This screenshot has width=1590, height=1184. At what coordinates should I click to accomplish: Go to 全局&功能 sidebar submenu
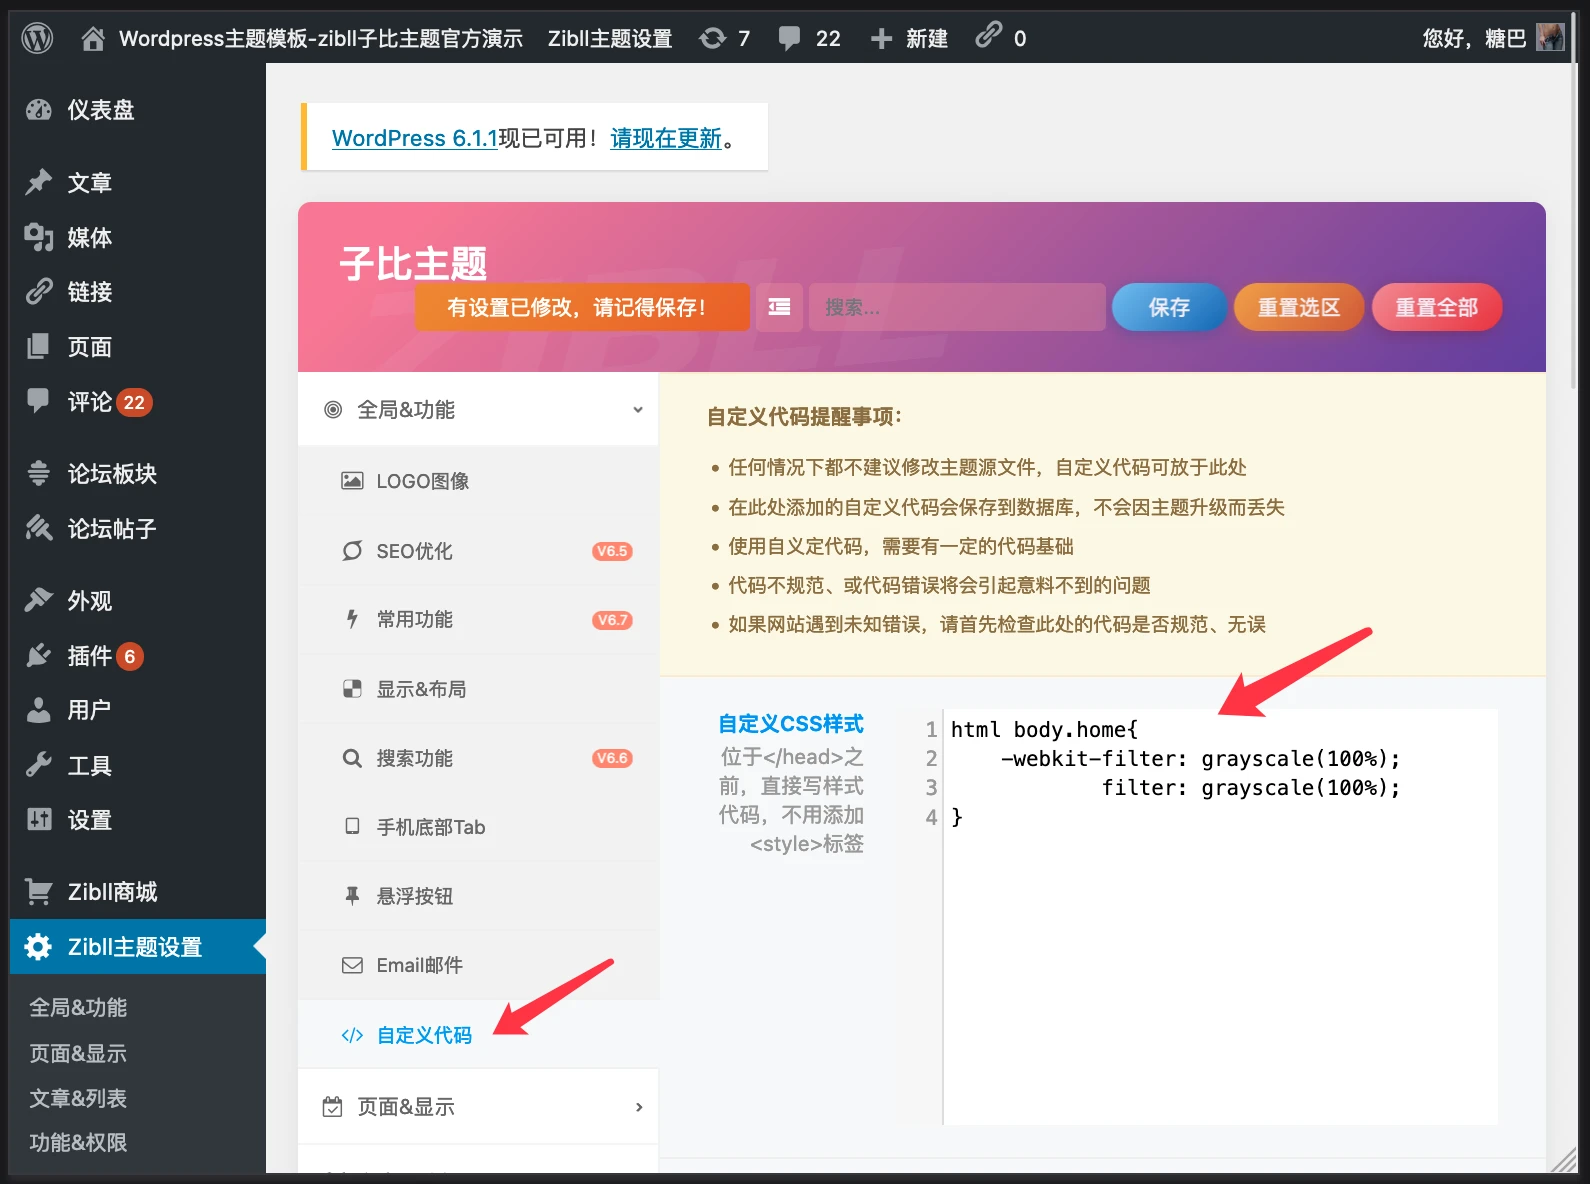pyautogui.click(x=78, y=1007)
